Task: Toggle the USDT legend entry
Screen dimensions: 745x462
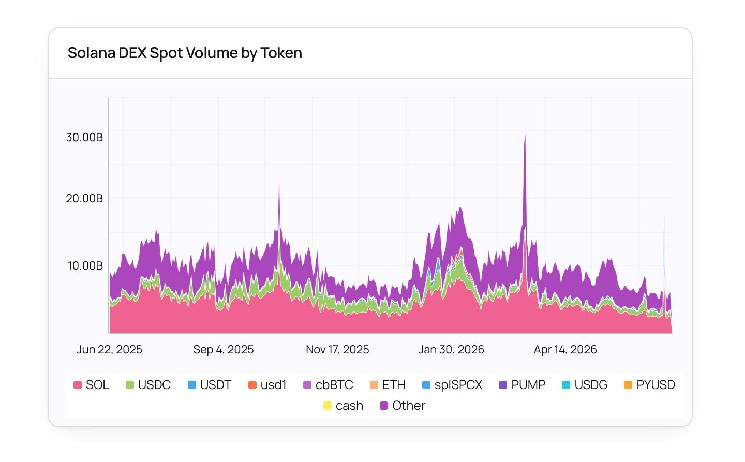Action: point(210,385)
